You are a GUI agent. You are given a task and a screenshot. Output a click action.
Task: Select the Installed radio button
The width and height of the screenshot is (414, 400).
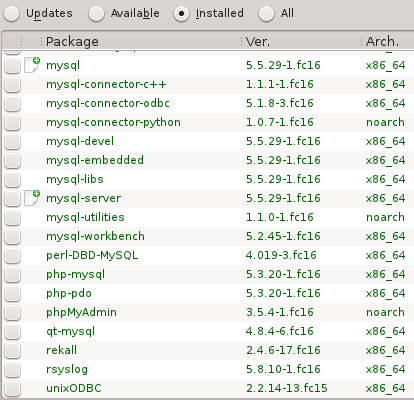[182, 14]
